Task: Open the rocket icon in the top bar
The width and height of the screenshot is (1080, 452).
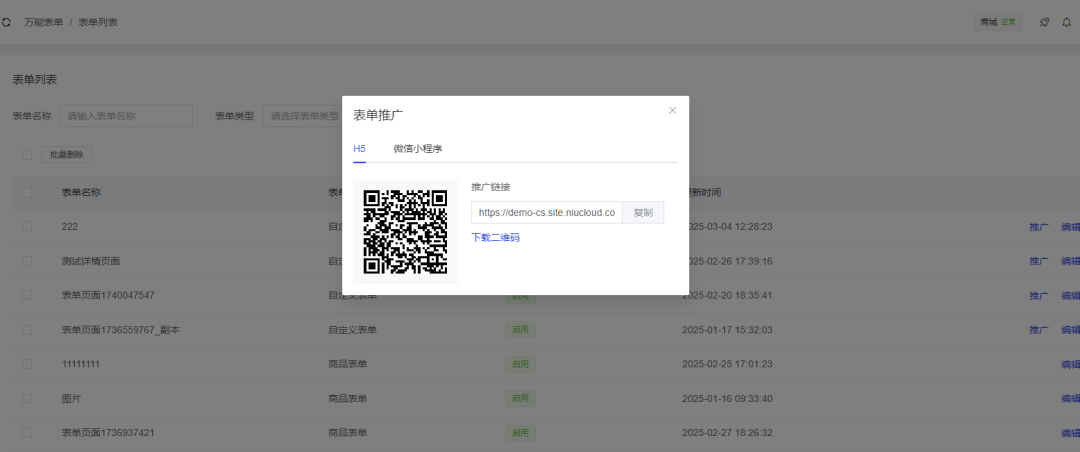Action: pos(1044,22)
